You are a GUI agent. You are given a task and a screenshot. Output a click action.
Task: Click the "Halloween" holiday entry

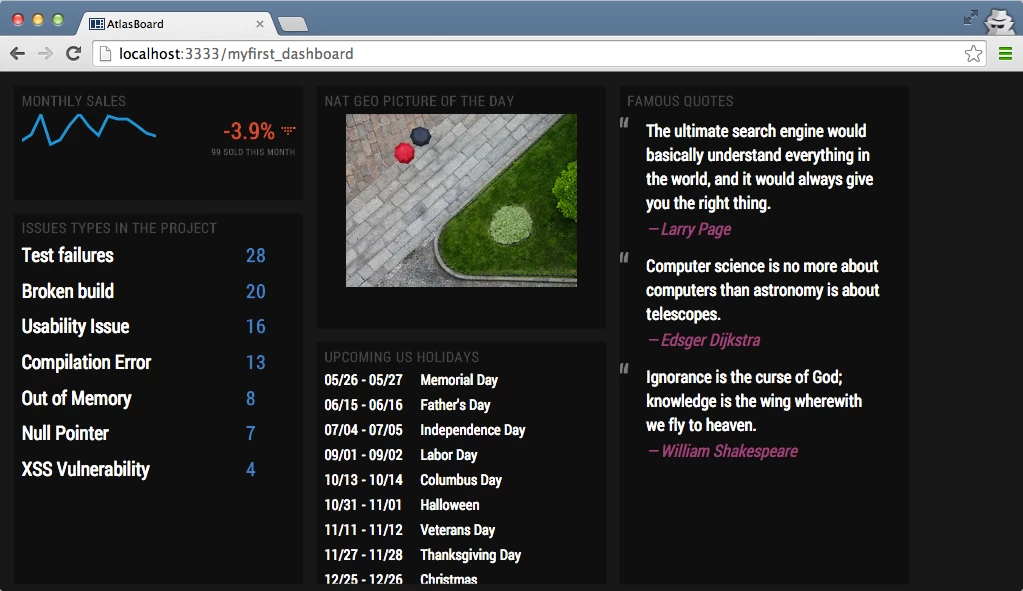click(x=450, y=505)
